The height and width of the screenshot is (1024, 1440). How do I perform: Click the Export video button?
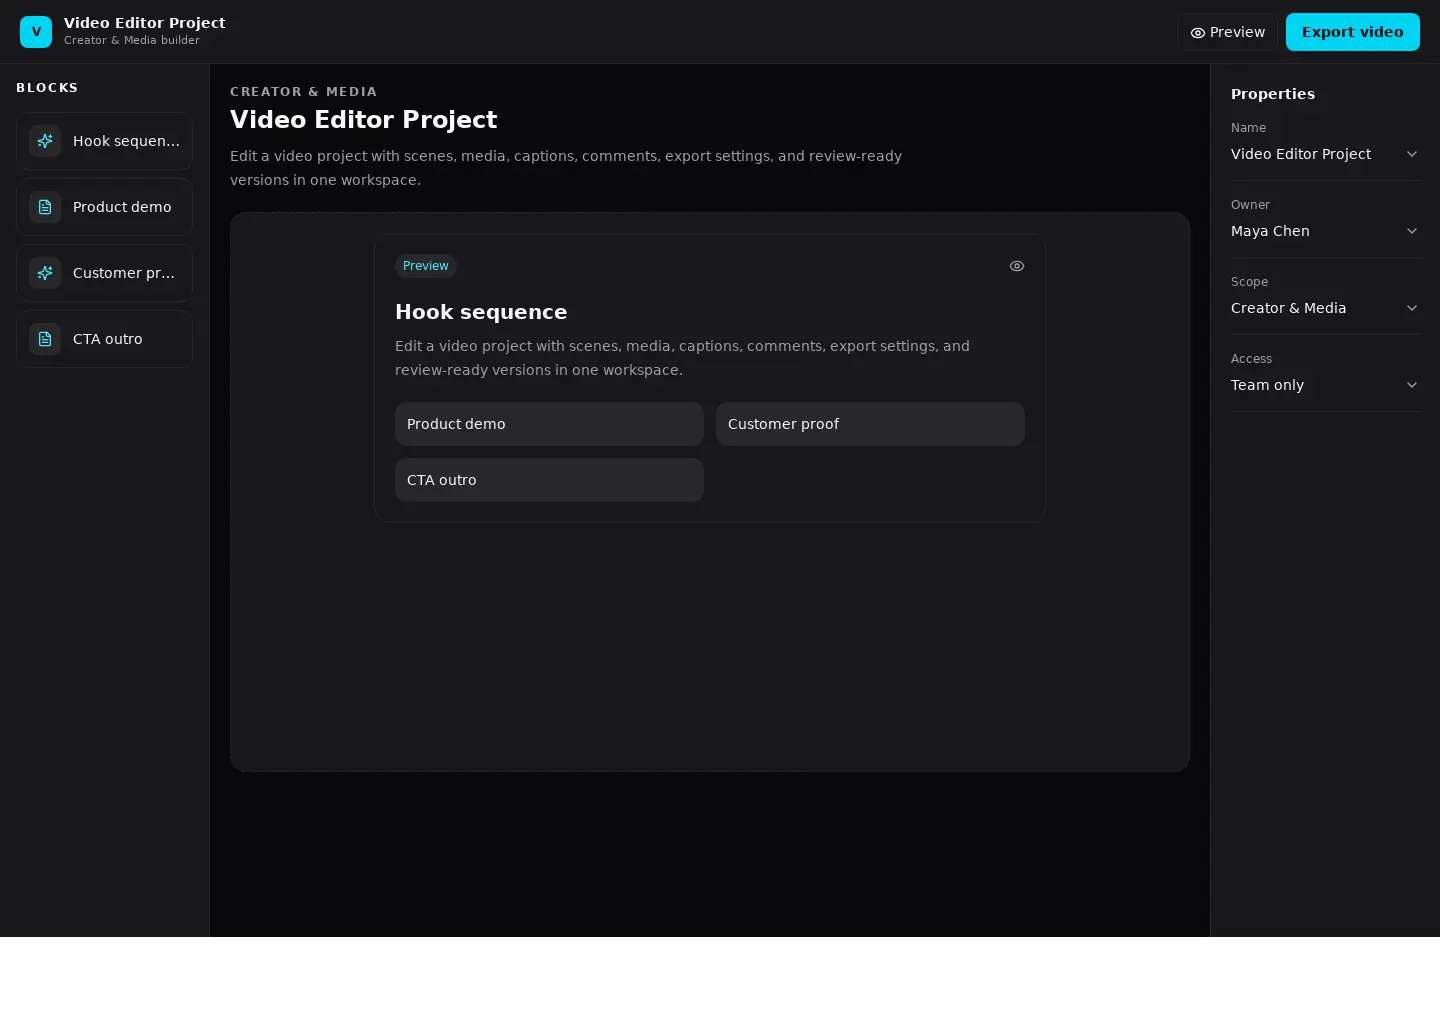[x=1353, y=32]
